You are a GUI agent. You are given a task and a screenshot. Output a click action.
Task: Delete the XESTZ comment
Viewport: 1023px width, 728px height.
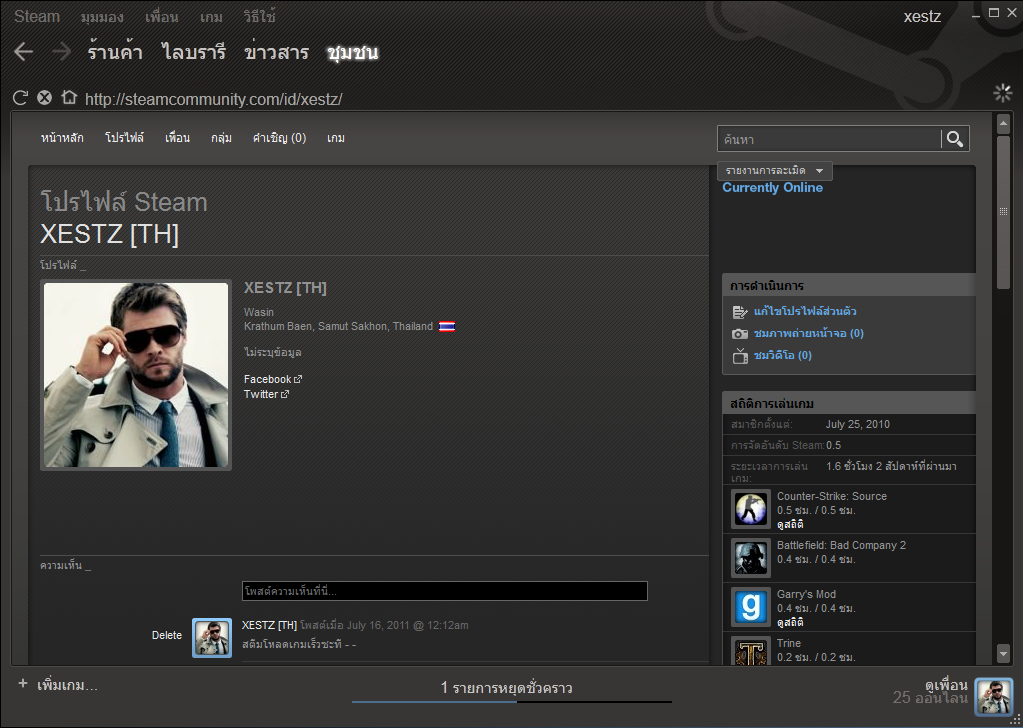coord(167,635)
